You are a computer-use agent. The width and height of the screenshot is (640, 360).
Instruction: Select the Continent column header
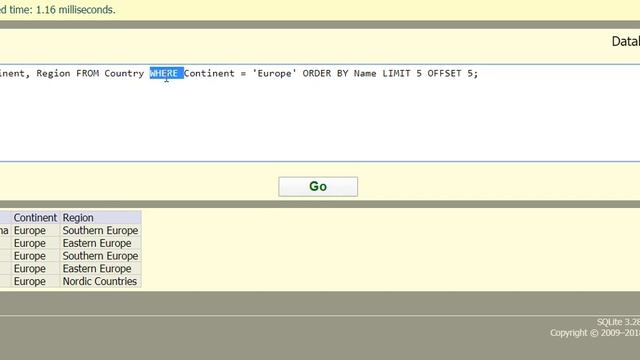tap(36, 218)
